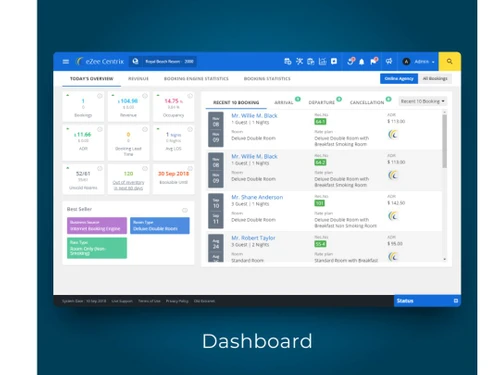Click the source icon in Mr. Robert Taylor row
This screenshot has width=500, height=375.
[393, 256]
